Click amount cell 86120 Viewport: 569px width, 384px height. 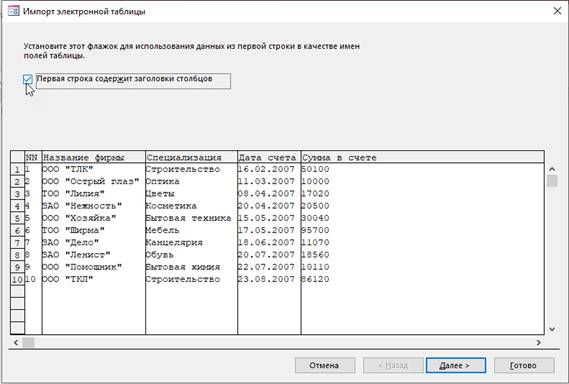pos(422,279)
